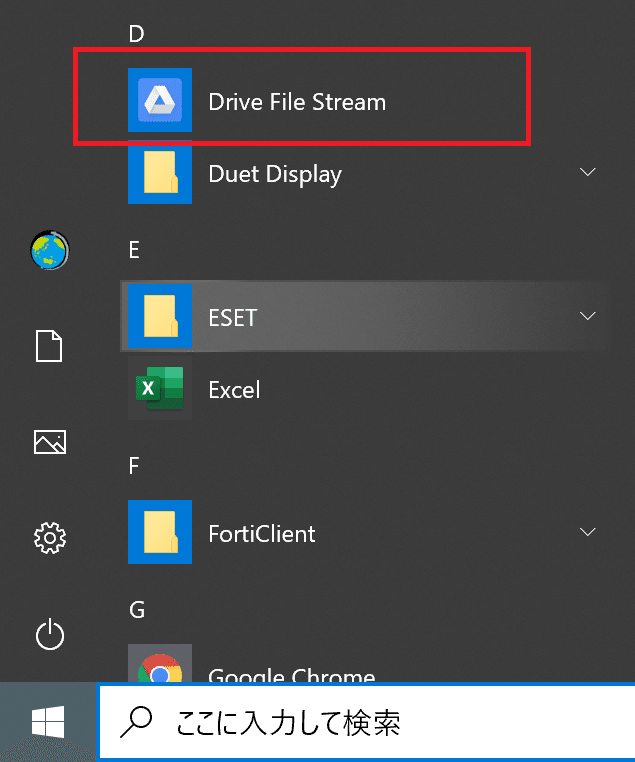This screenshot has width=635, height=762.
Task: Click the Duet Display folder icon
Action: click(x=160, y=172)
